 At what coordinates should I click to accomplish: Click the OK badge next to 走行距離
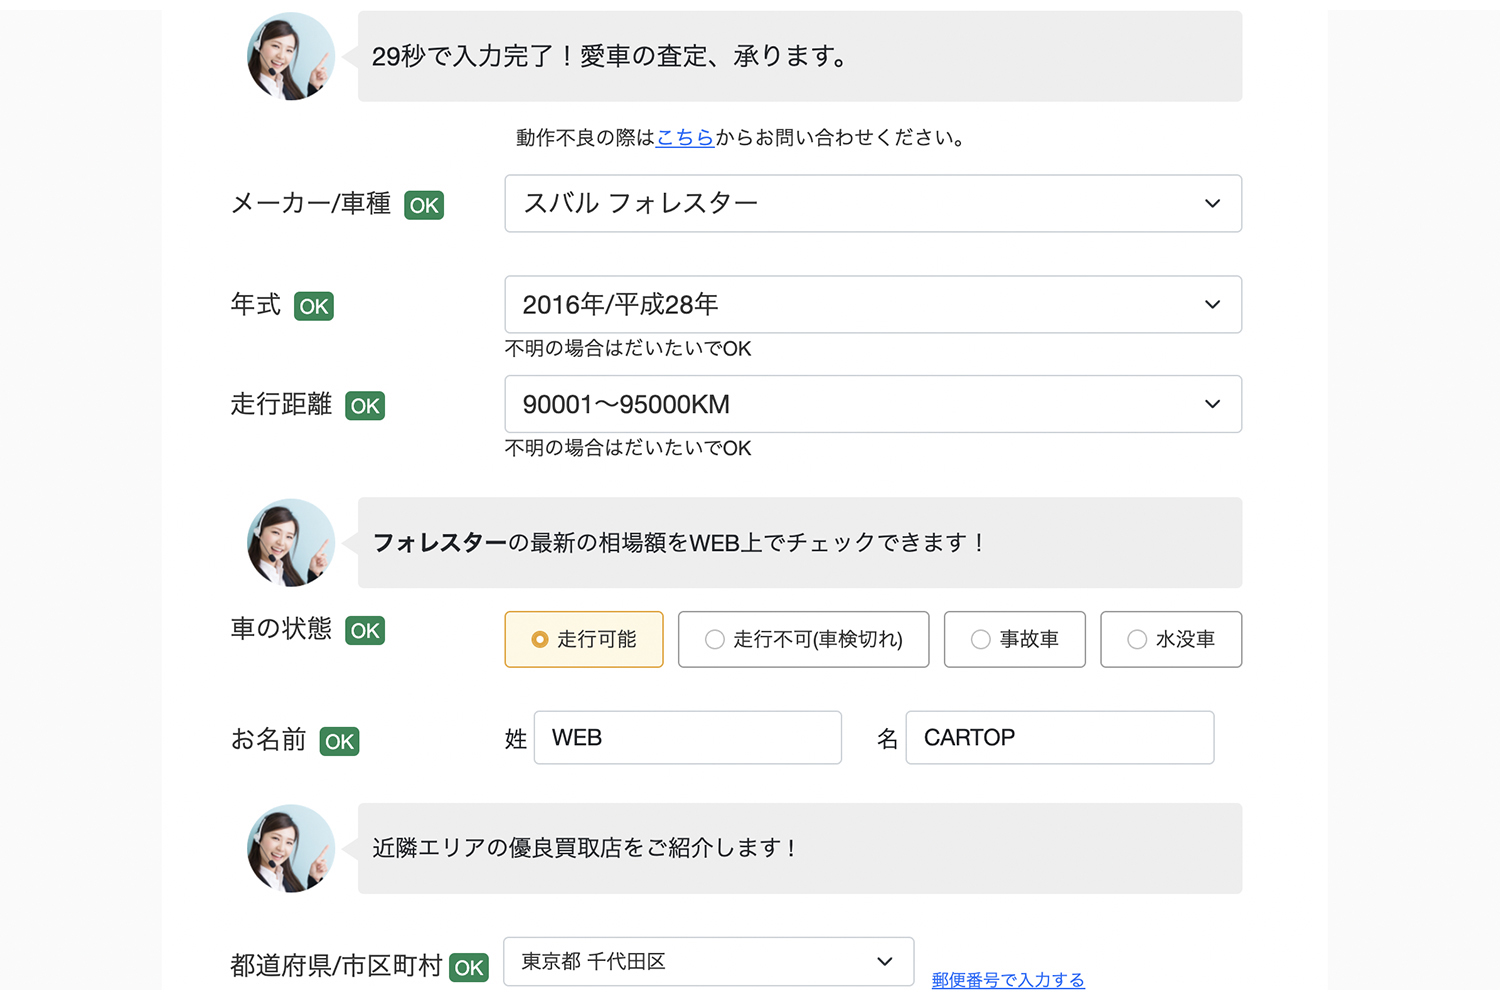tap(365, 406)
